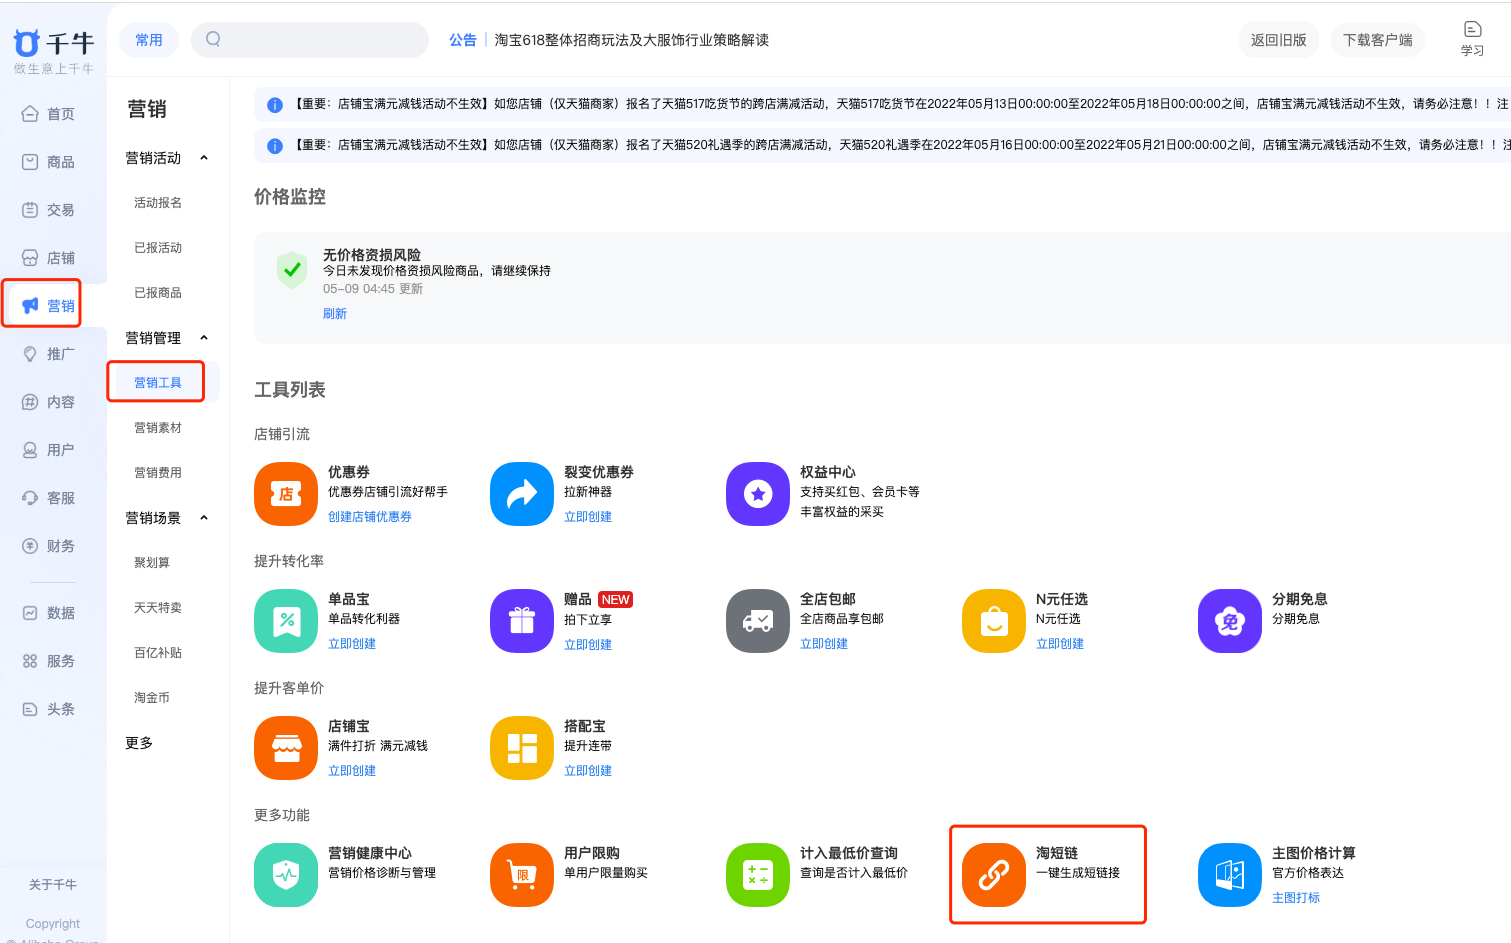The height and width of the screenshot is (943, 1511).
Task: Collapse the 营销场景 submenu chevron
Action: point(204,518)
